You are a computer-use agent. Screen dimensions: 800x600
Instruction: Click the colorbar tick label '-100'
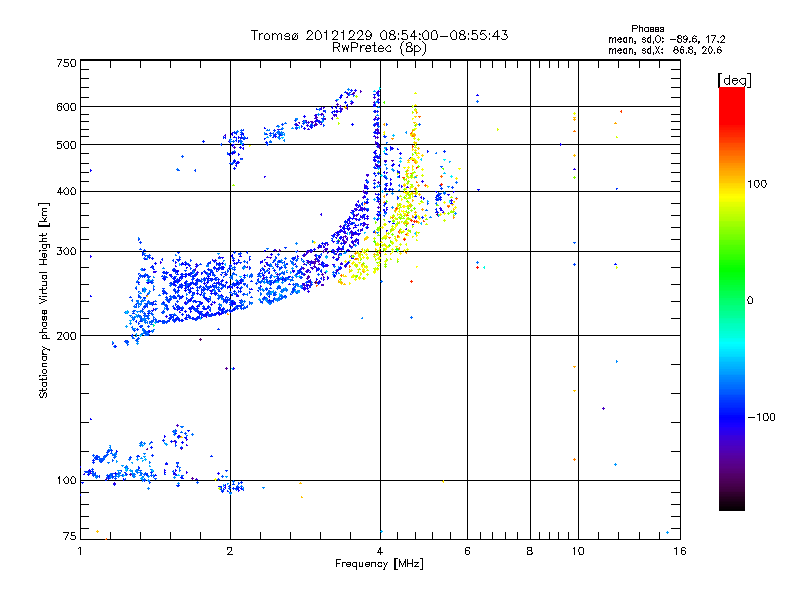pos(762,417)
